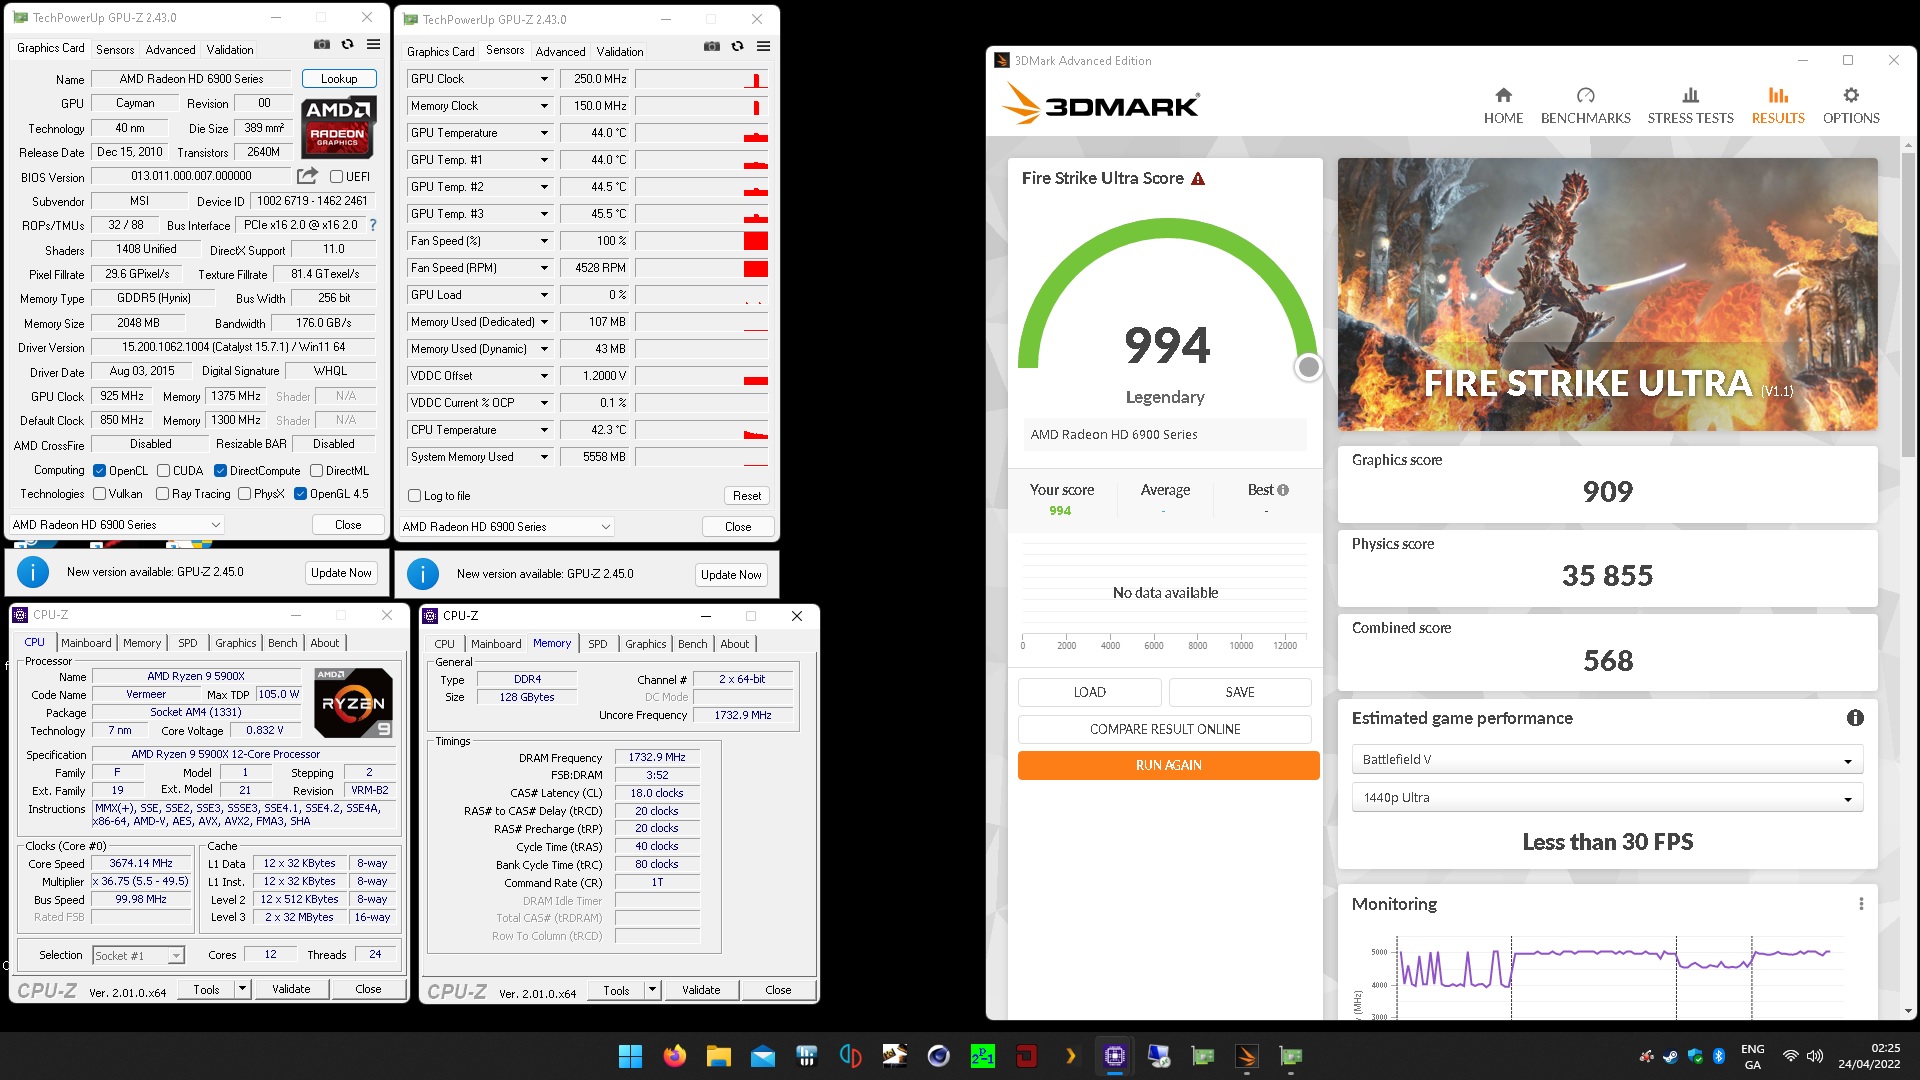
Task: Toggle Vulkan checkbox
Action: click(99, 494)
